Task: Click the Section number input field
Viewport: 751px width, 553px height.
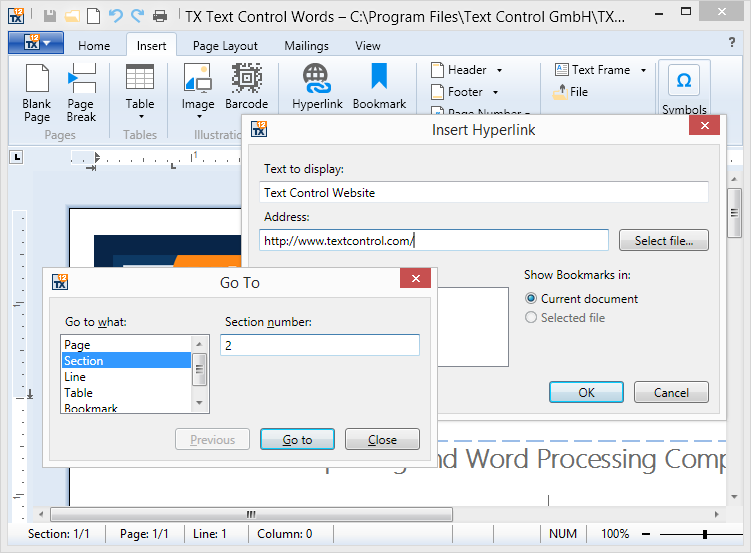Action: (x=319, y=345)
